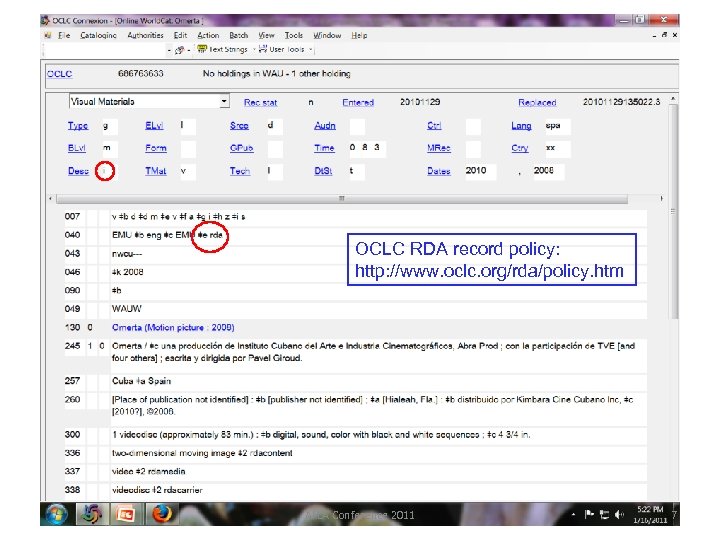Click the User Tools toolbar button
Viewport: 720px width, 540px height.
281,49
